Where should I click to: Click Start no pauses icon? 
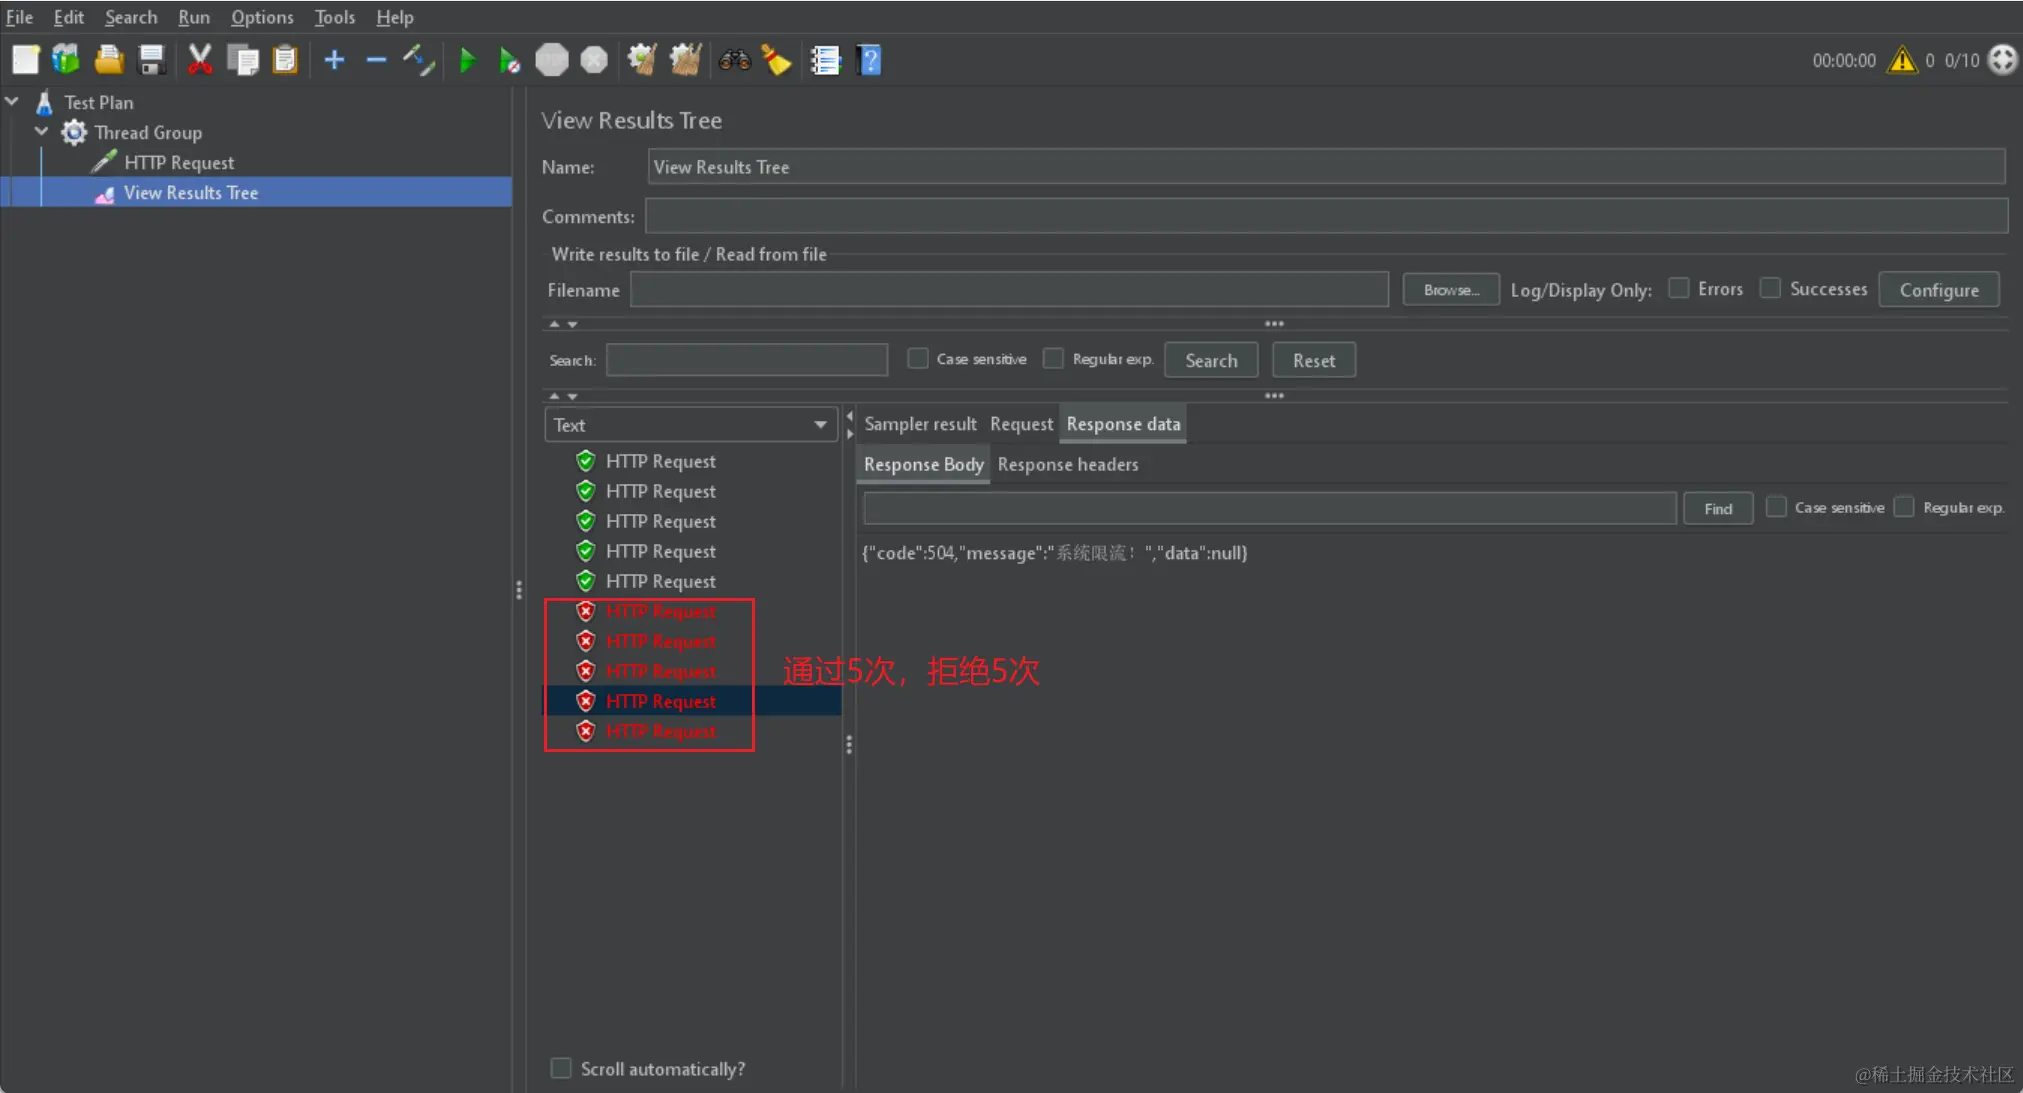(x=509, y=61)
